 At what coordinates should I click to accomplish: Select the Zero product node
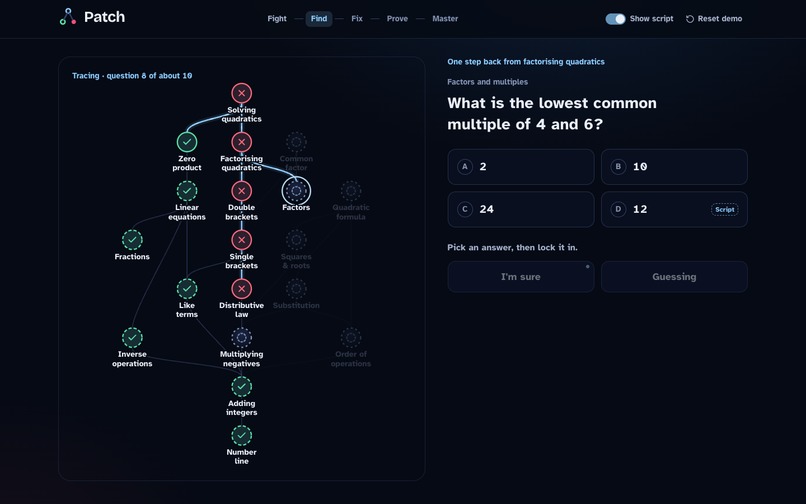click(187, 142)
